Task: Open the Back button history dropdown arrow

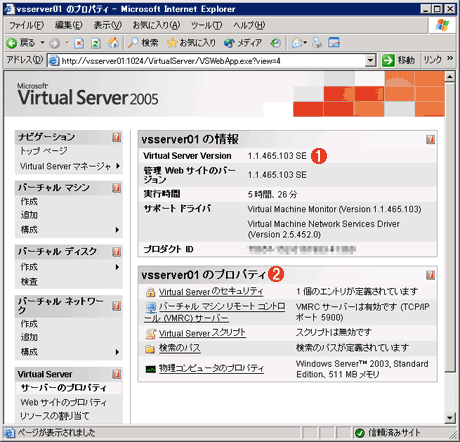Action: click(42, 43)
